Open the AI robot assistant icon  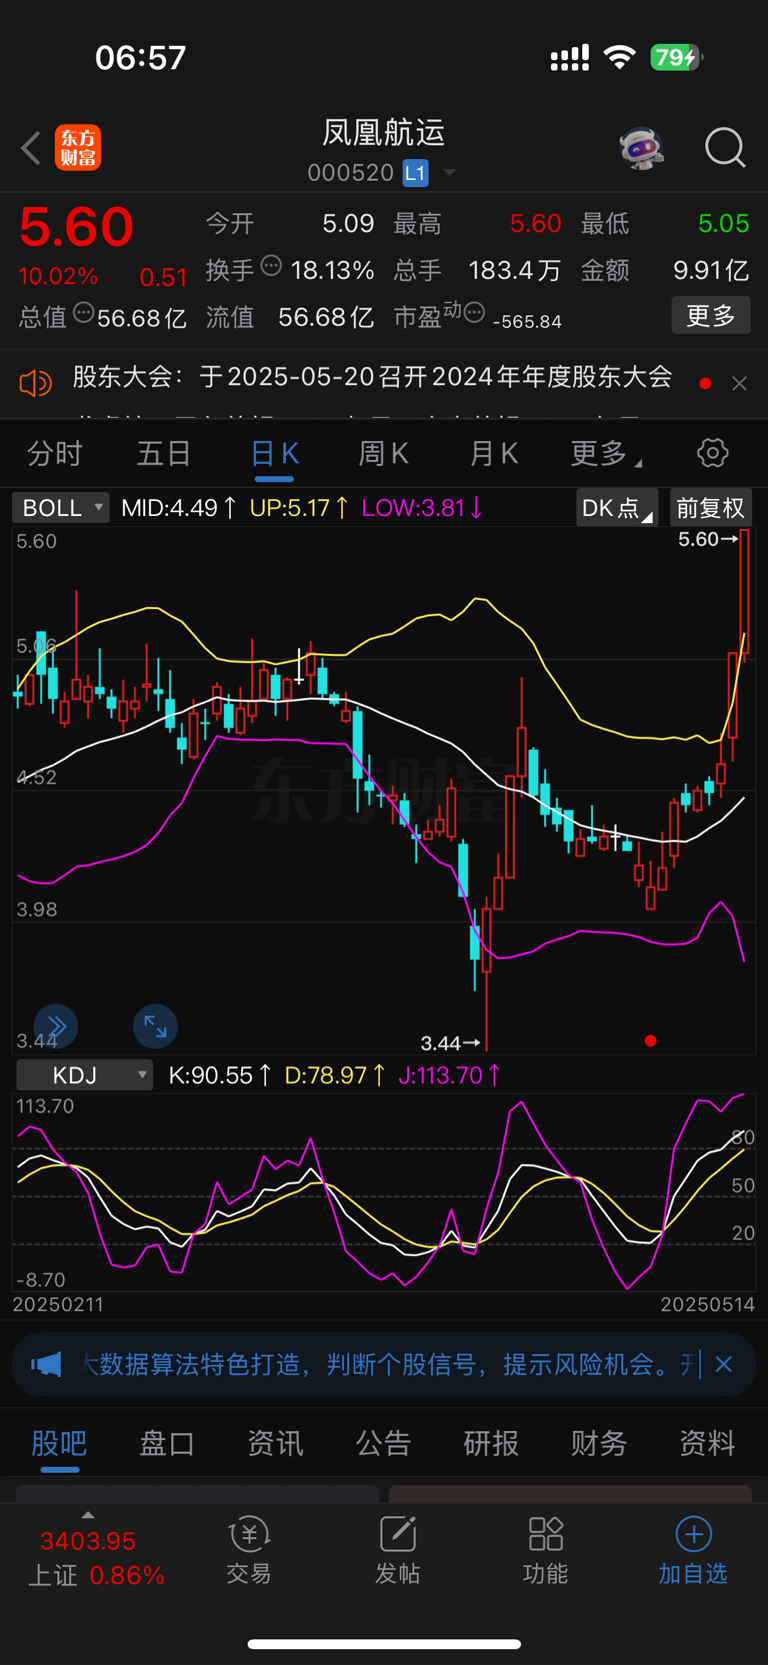tap(641, 148)
